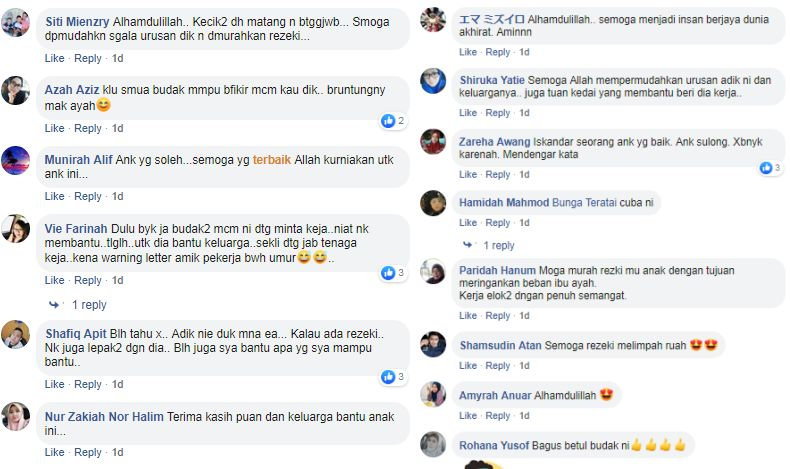Image resolution: width=790 pixels, height=469 pixels.
Task: Open Amyrah Anuar's profile name link
Action: point(495,395)
